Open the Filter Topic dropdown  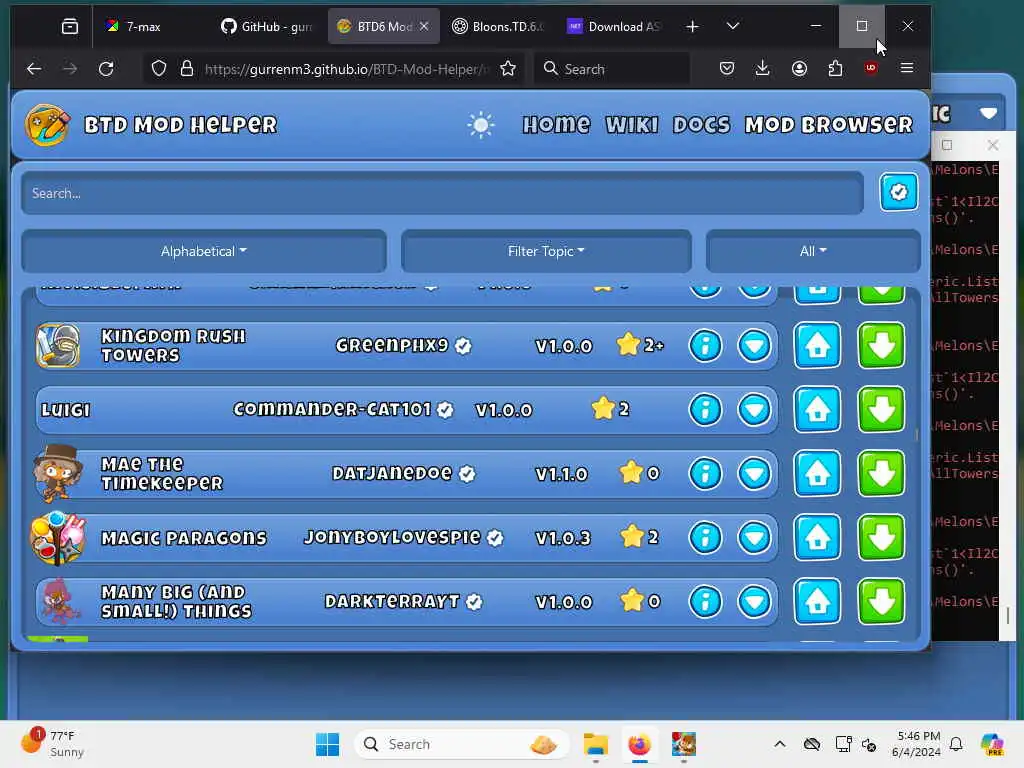tap(546, 251)
